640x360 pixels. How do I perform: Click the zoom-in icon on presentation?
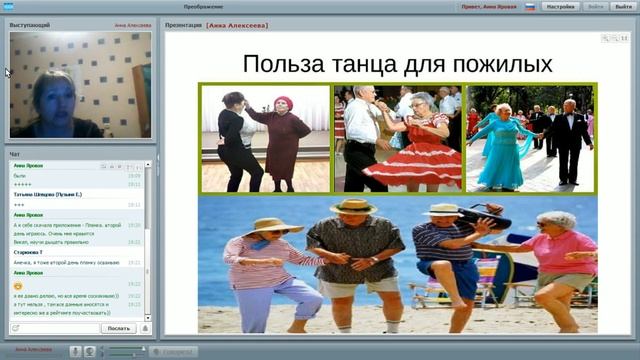point(606,38)
